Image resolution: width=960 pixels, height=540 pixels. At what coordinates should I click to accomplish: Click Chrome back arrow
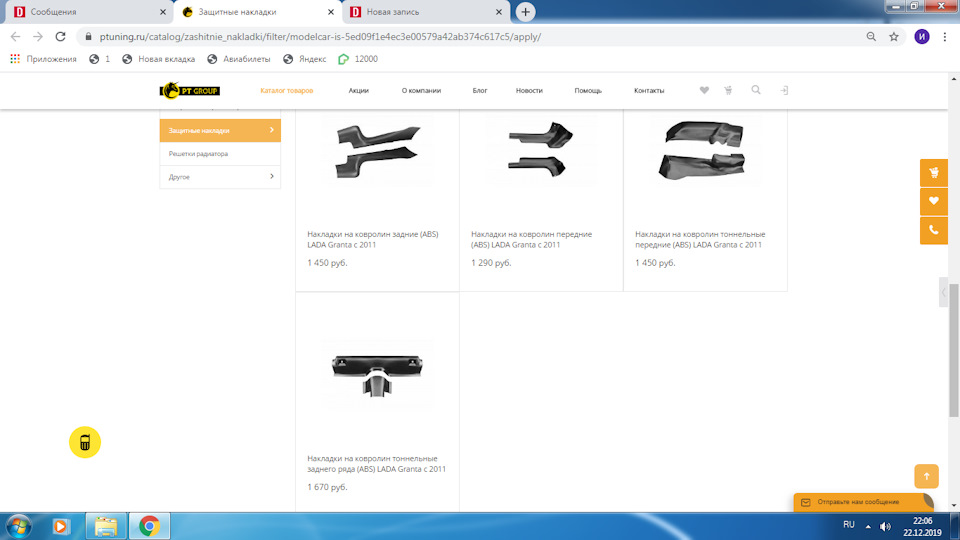point(15,37)
